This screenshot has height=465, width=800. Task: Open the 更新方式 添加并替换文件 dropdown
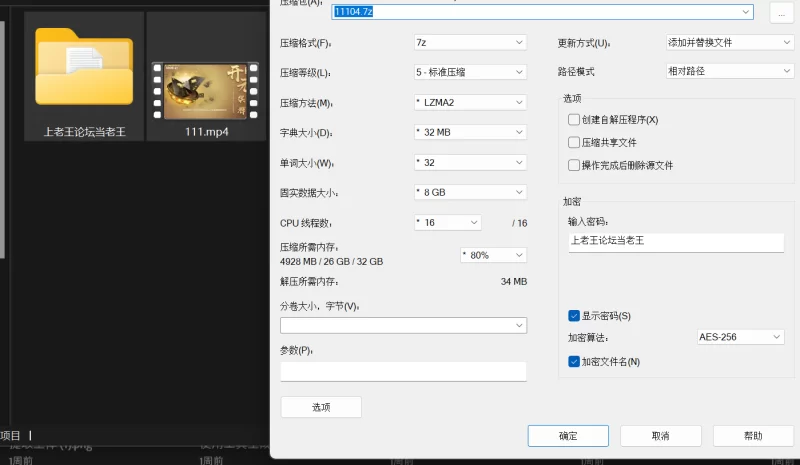(x=730, y=42)
